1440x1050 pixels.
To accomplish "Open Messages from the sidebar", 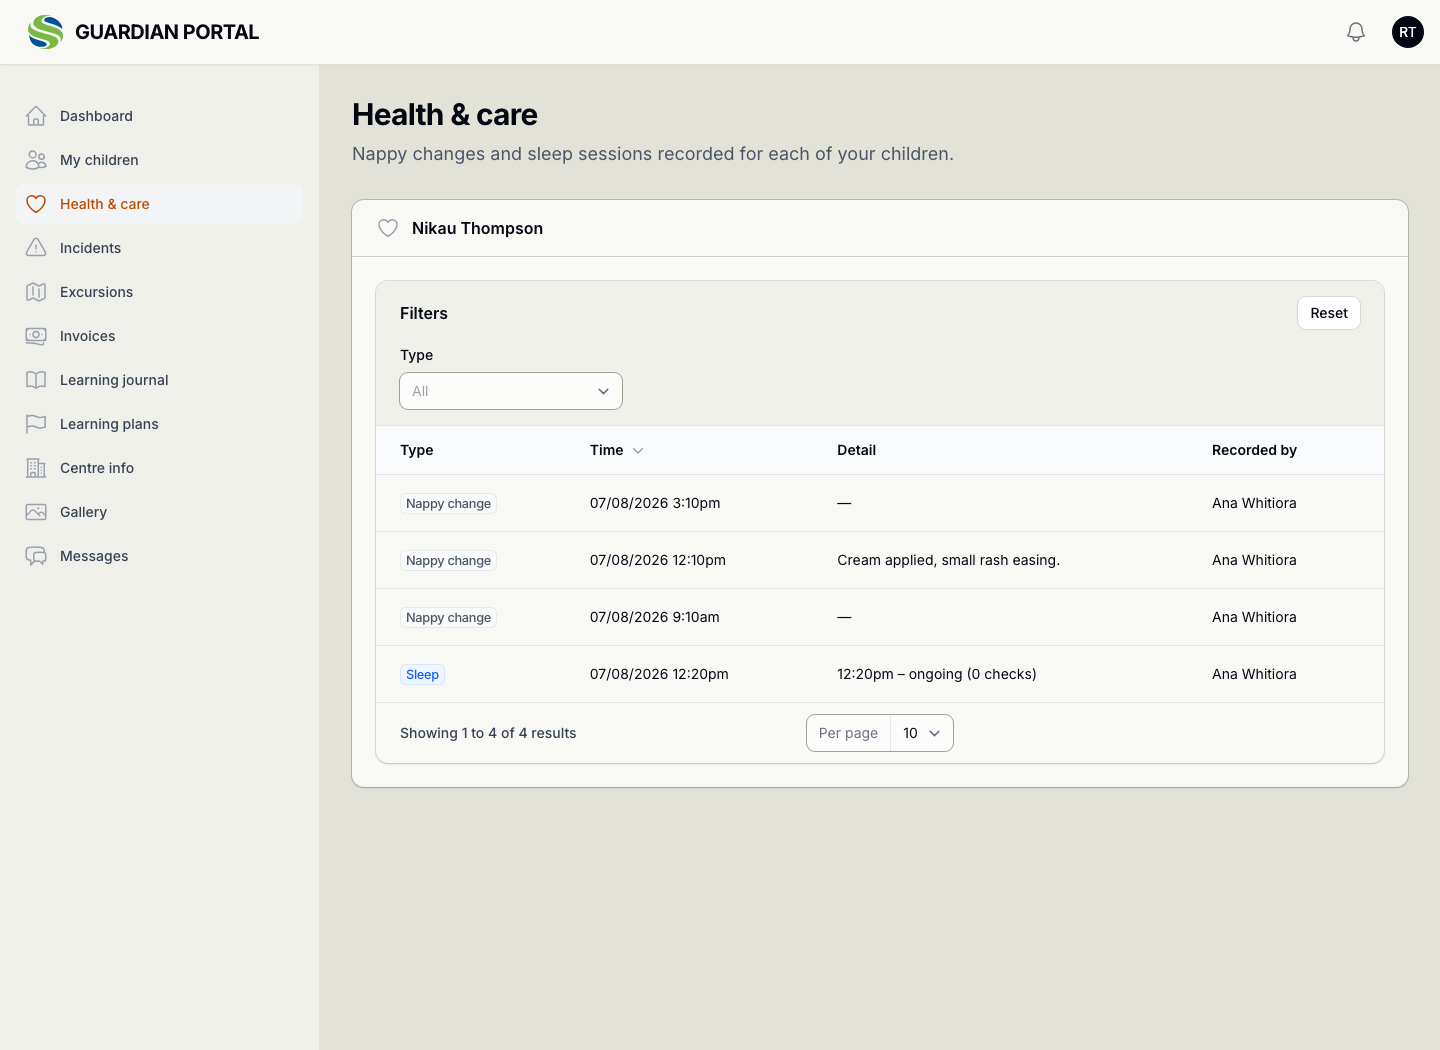I will pos(159,556).
